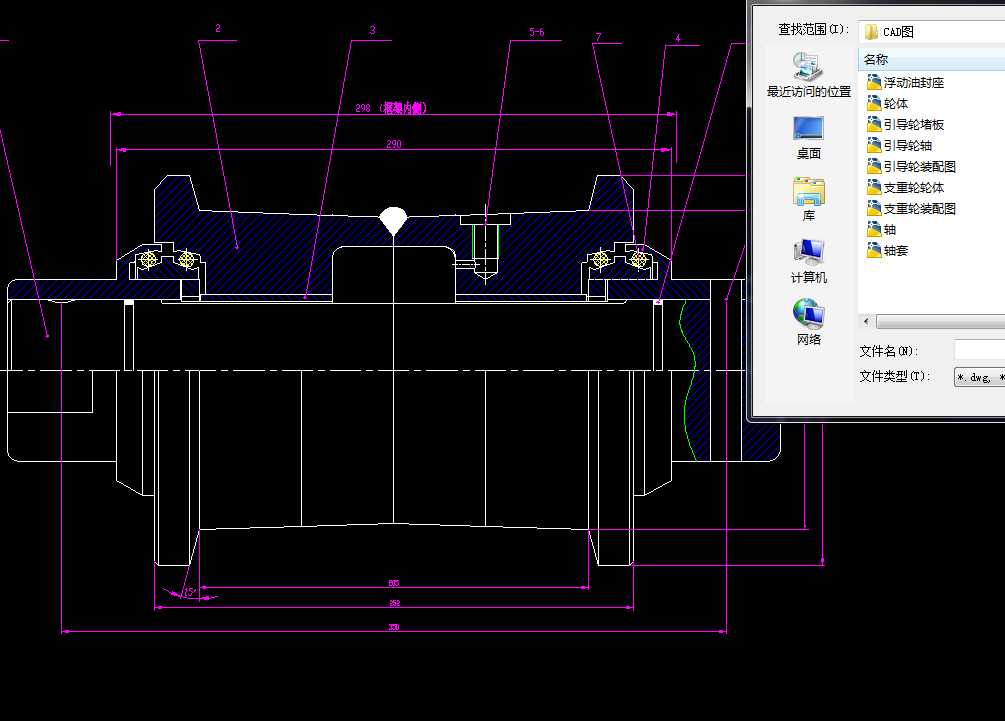
Task: Click part callout number 2
Action: (x=218, y=28)
